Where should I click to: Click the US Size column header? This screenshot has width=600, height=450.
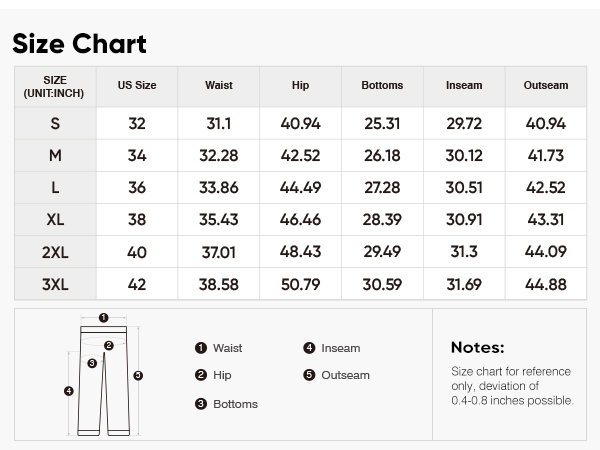click(137, 85)
